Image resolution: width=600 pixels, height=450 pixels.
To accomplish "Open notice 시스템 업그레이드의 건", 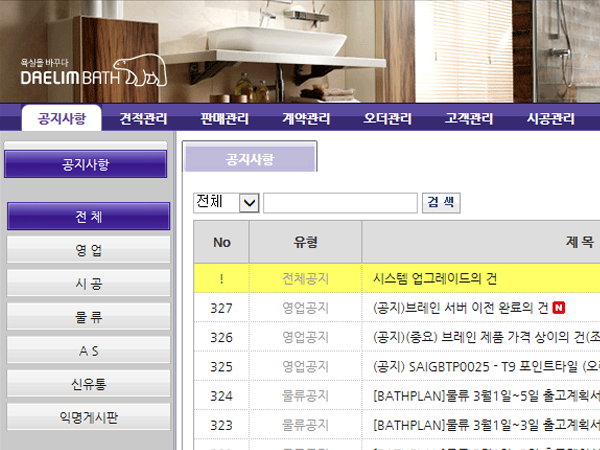I will tap(435, 278).
